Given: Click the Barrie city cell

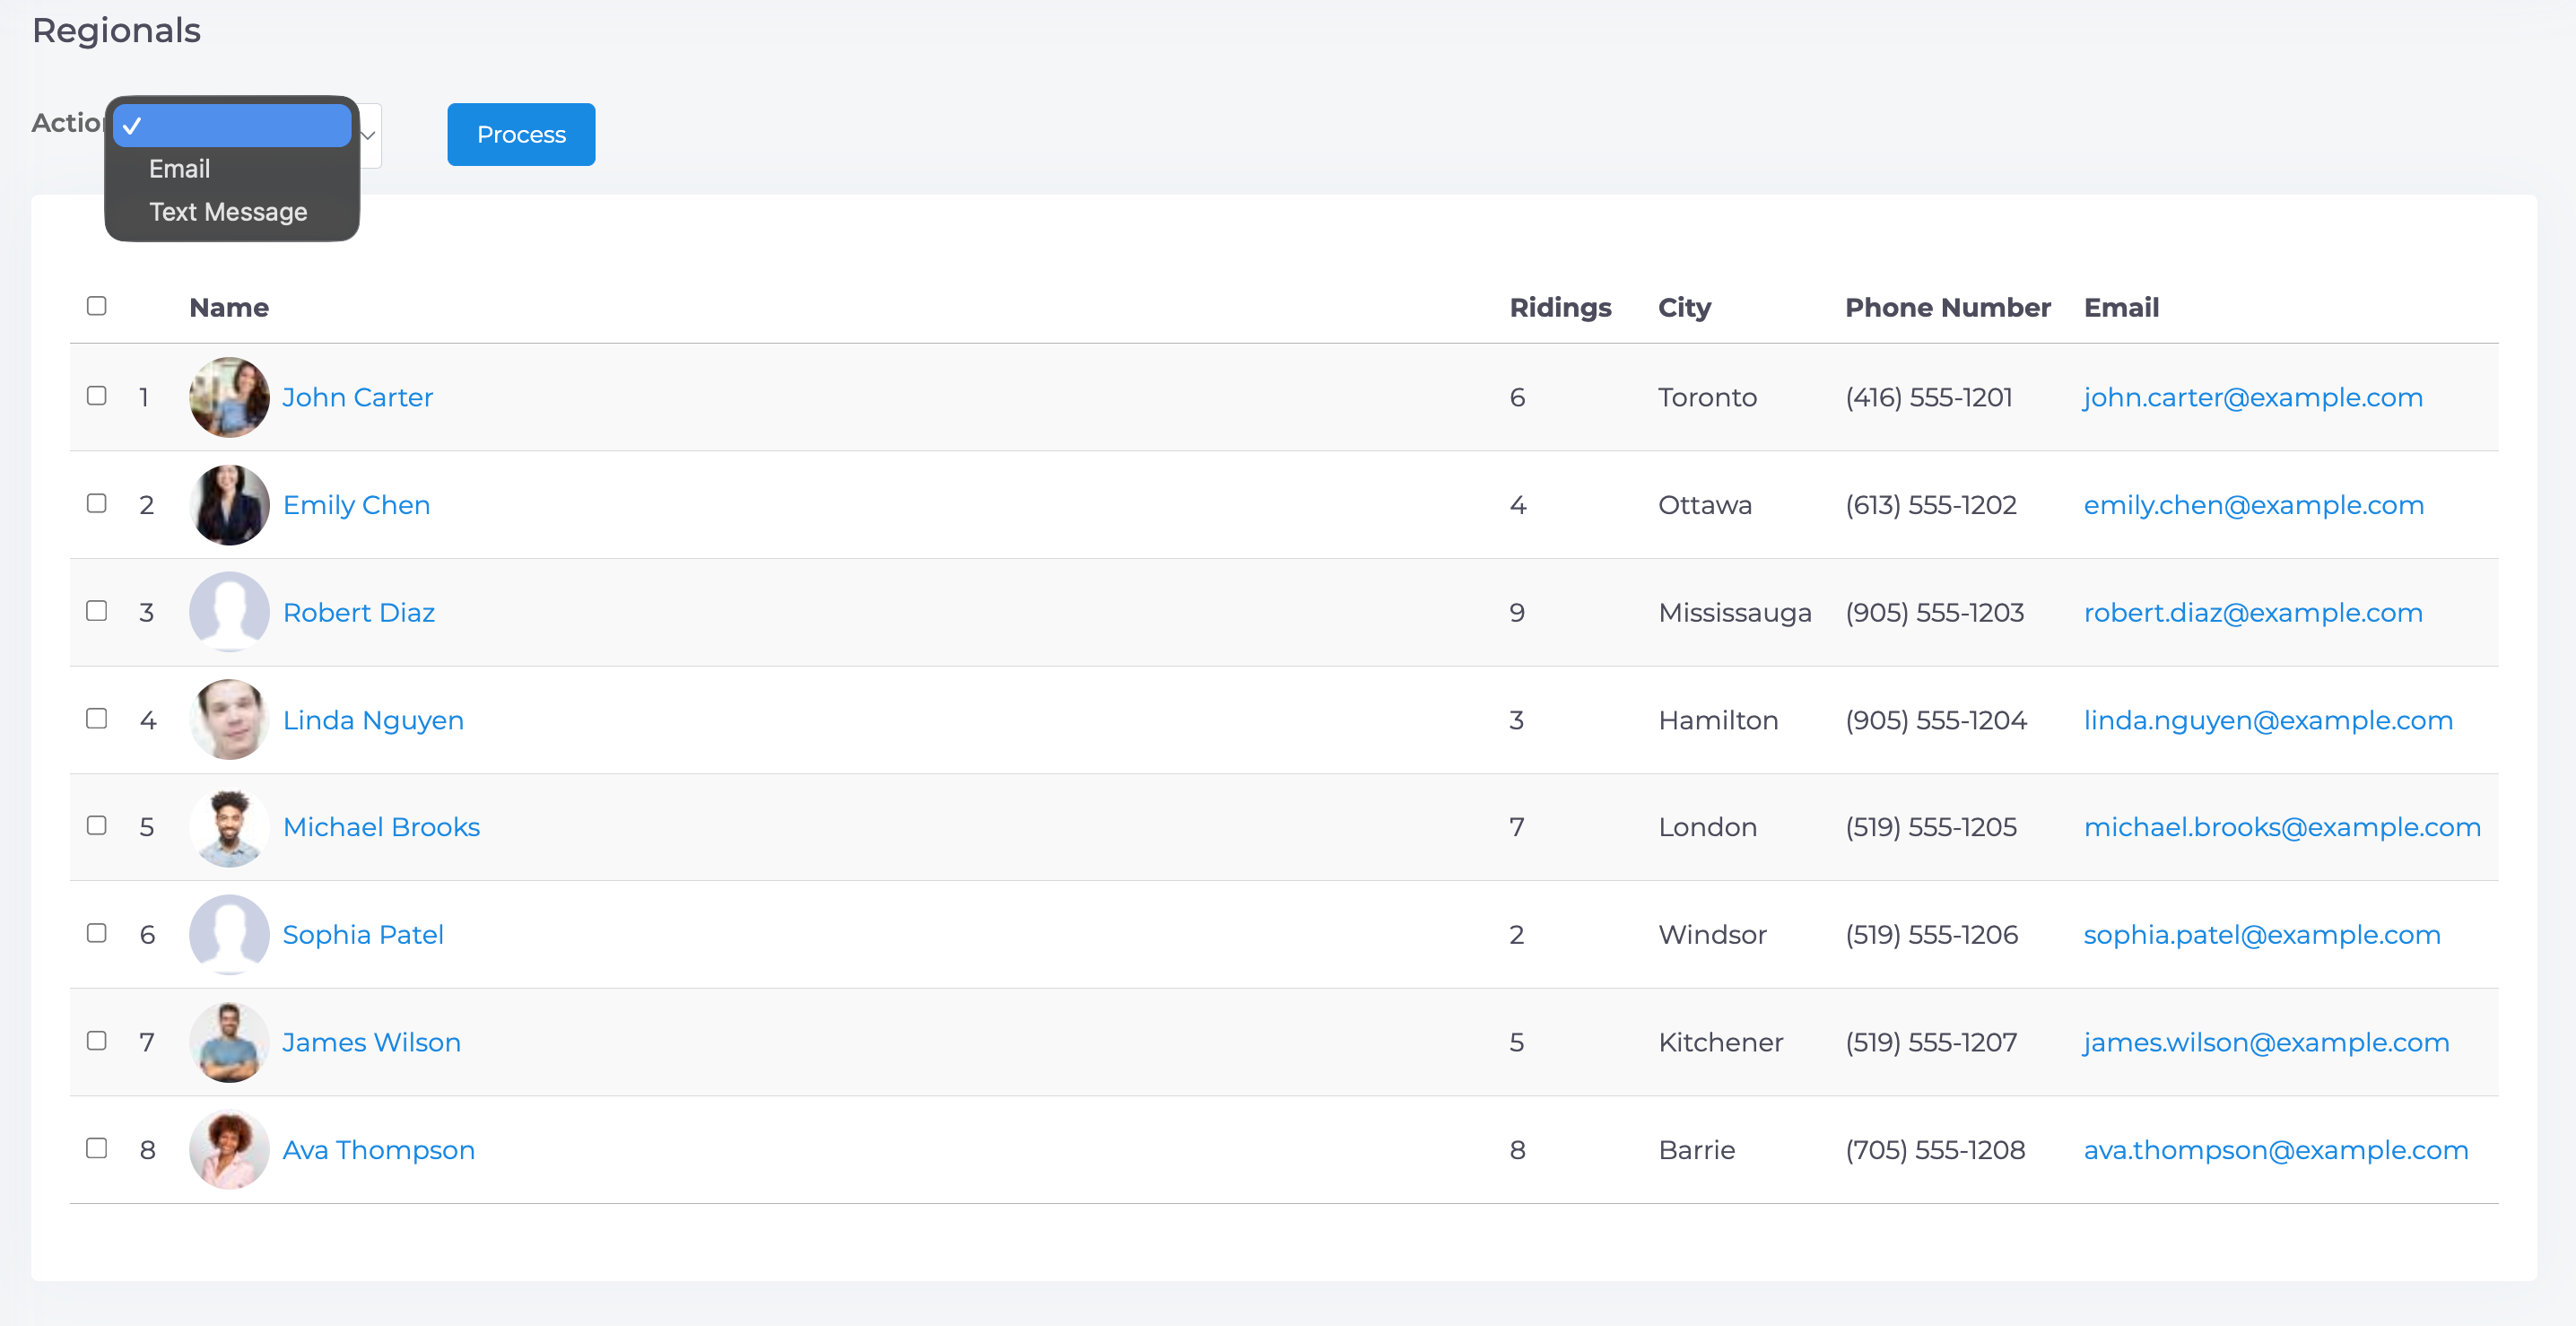Looking at the screenshot, I should click(x=1696, y=1149).
